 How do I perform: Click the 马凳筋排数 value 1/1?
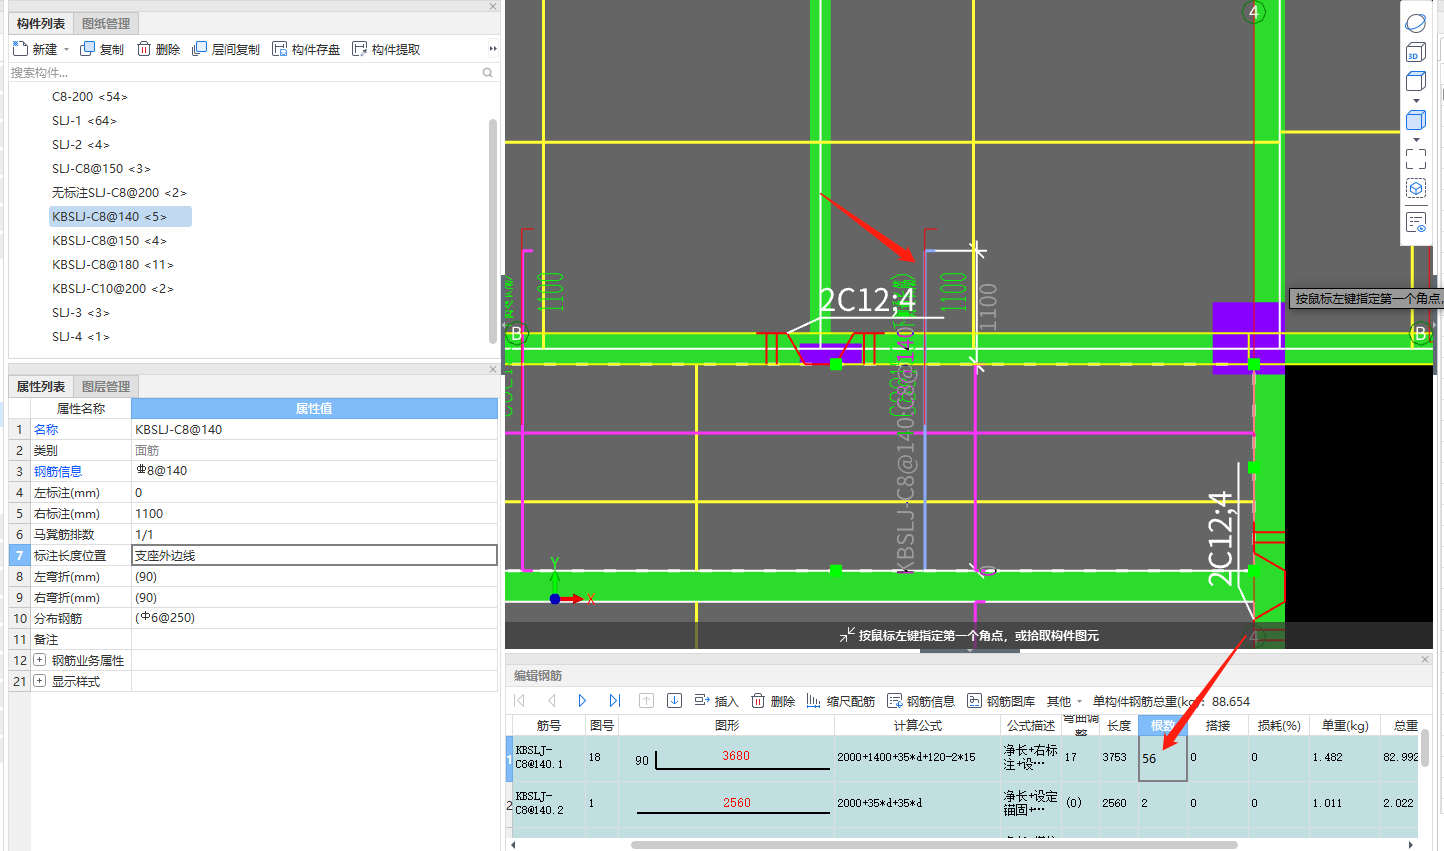pos(315,534)
